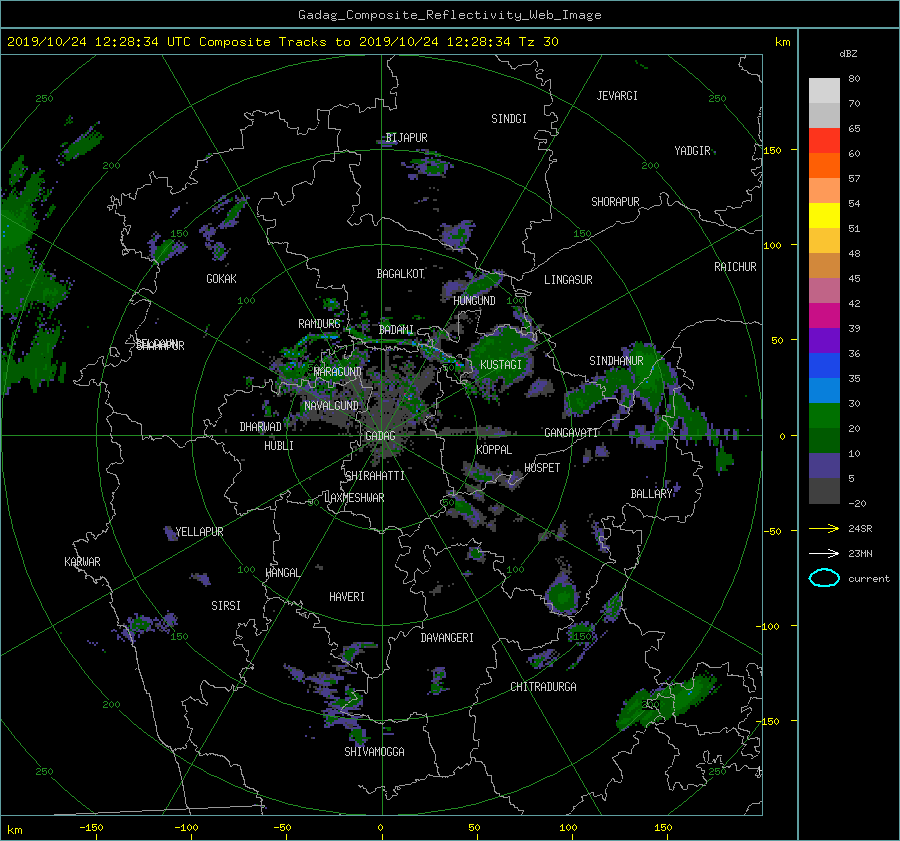The width and height of the screenshot is (900, 841).
Task: Click the NAVALGUND city label
Action: pos(331,406)
